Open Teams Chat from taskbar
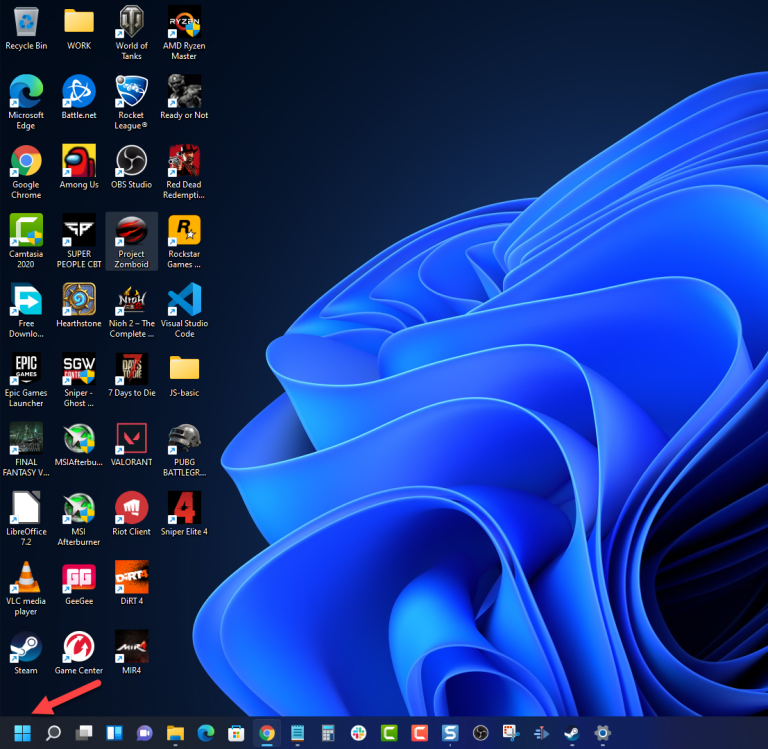 [144, 733]
